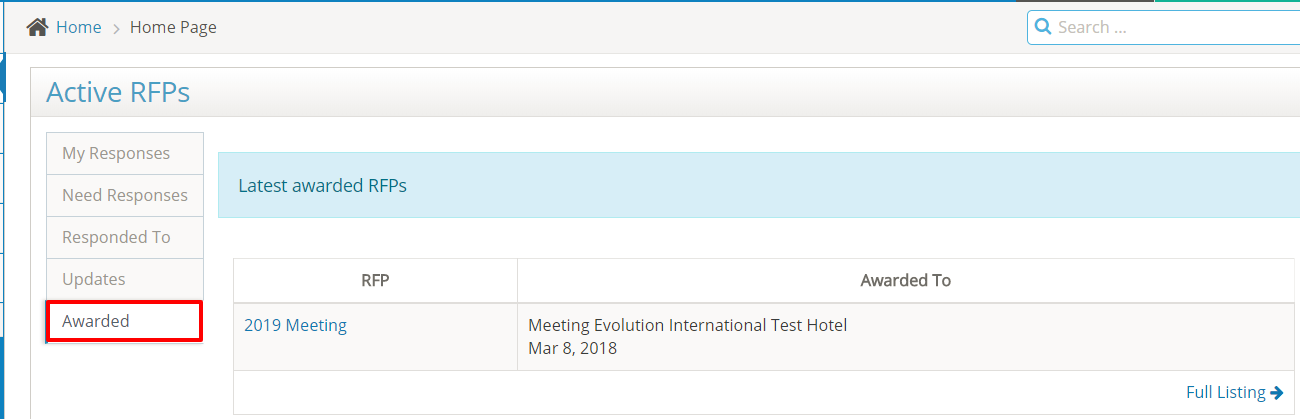Image resolution: width=1300 pixels, height=419 pixels.
Task: Focus the Search input field
Action: point(1170,27)
